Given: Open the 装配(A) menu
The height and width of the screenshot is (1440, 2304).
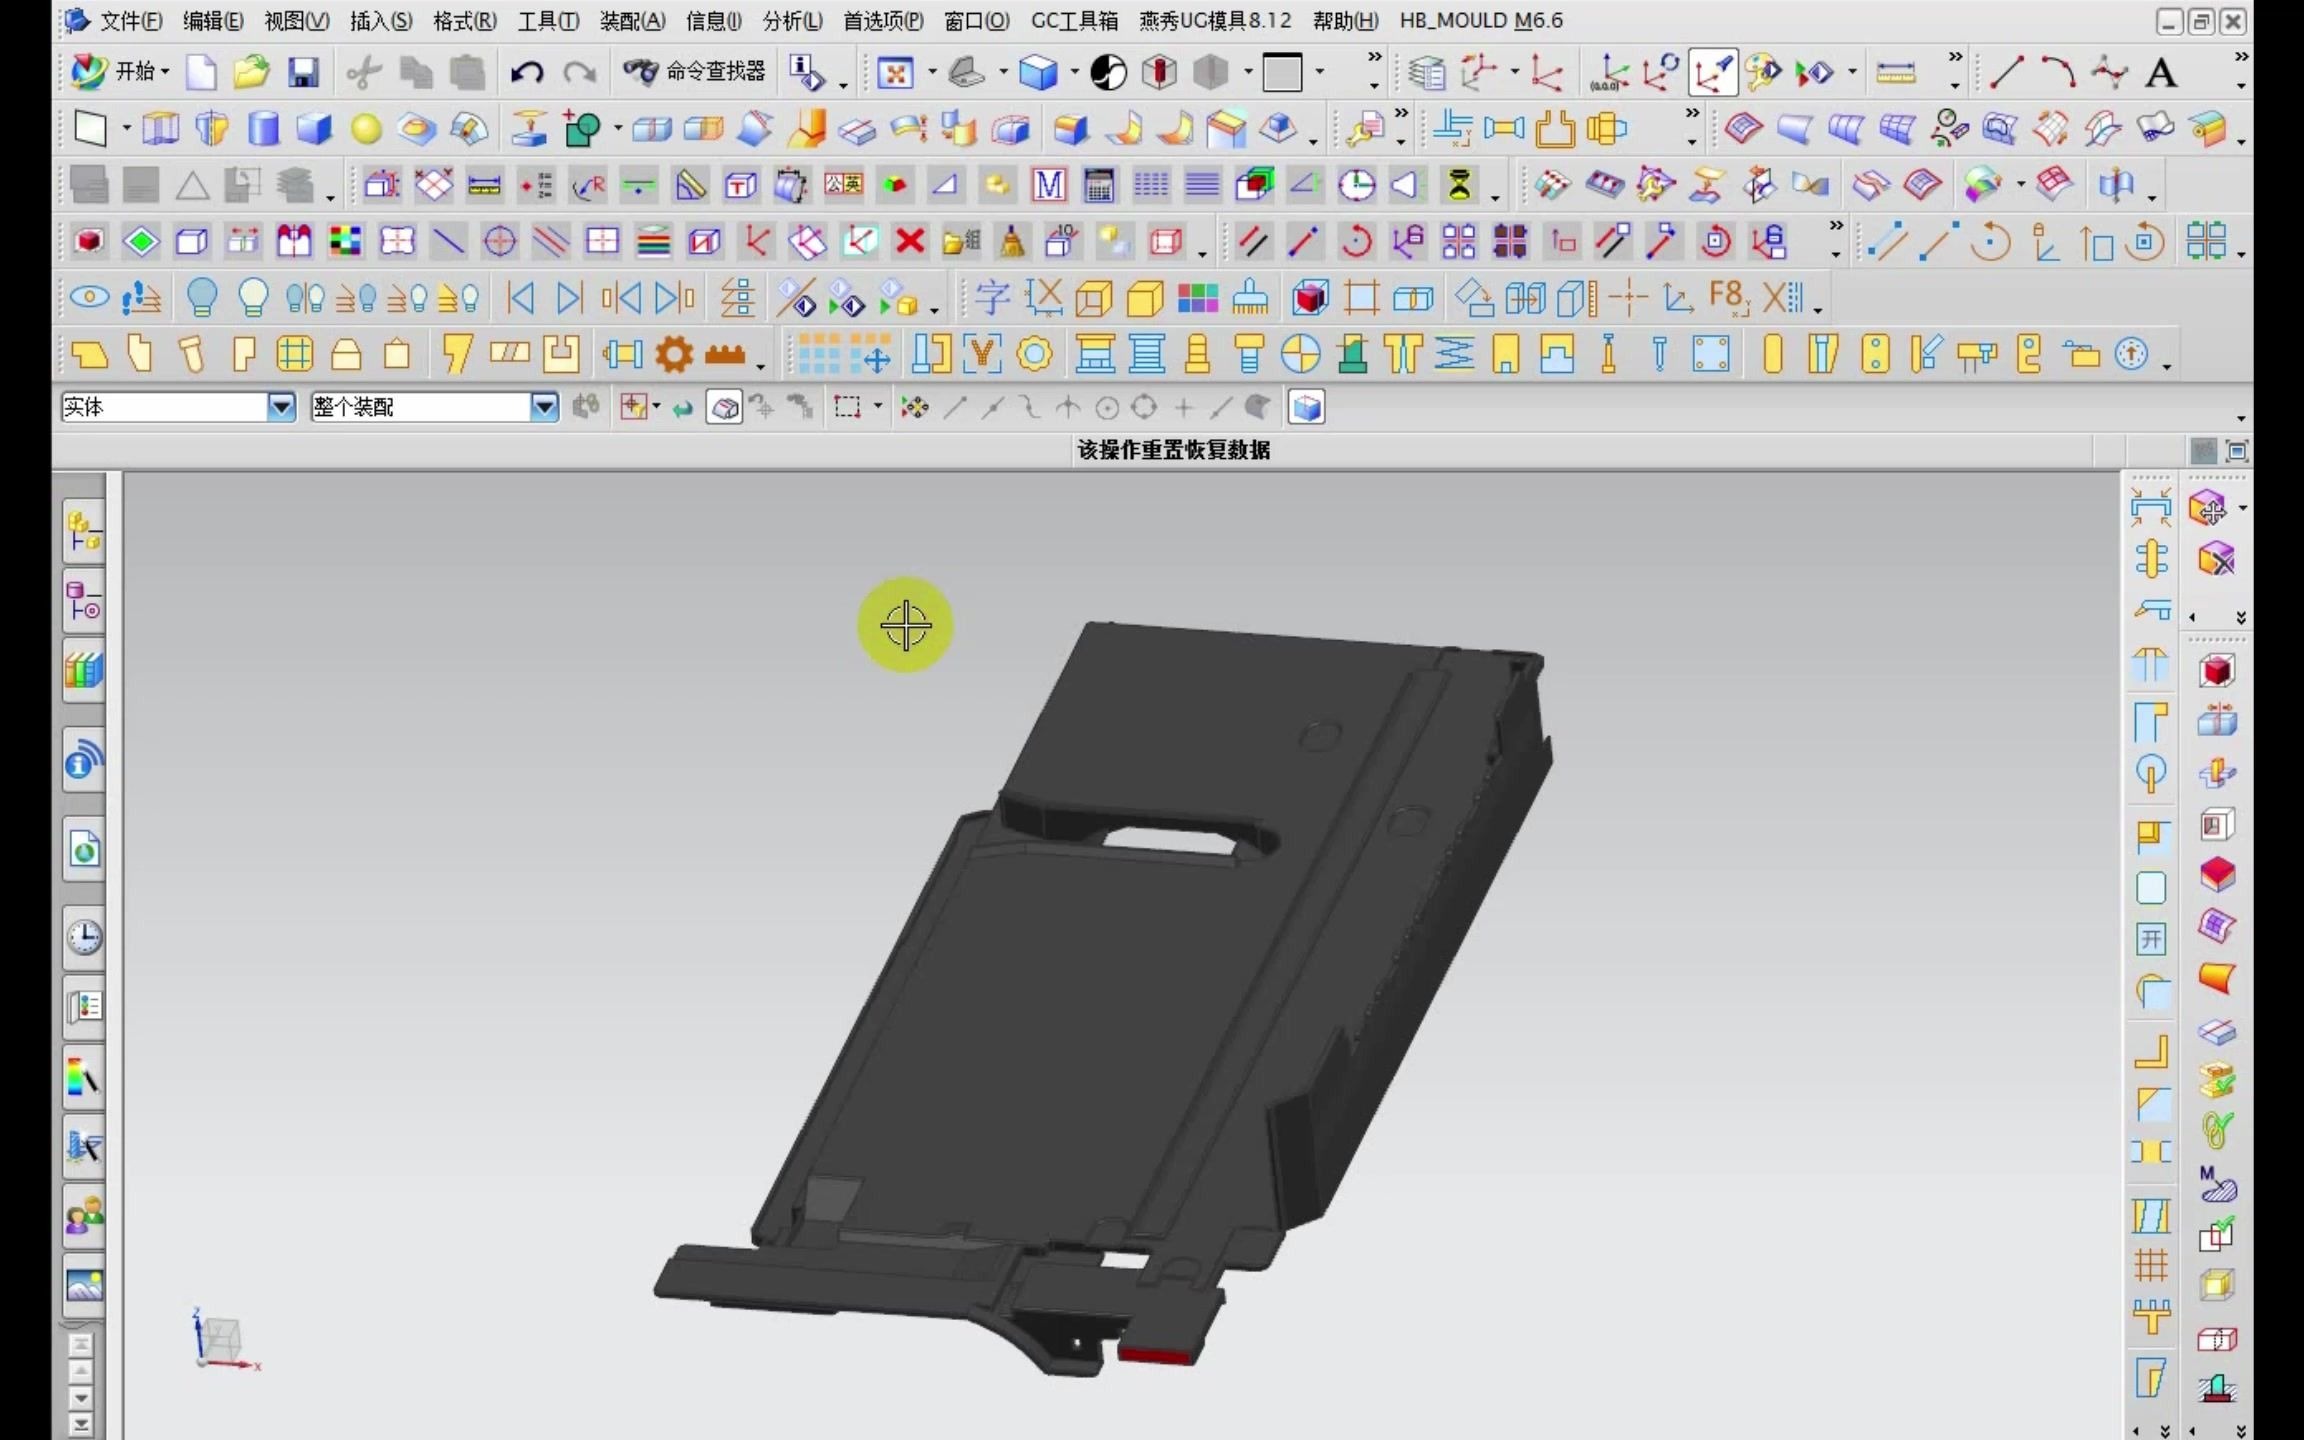Looking at the screenshot, I should (x=632, y=21).
